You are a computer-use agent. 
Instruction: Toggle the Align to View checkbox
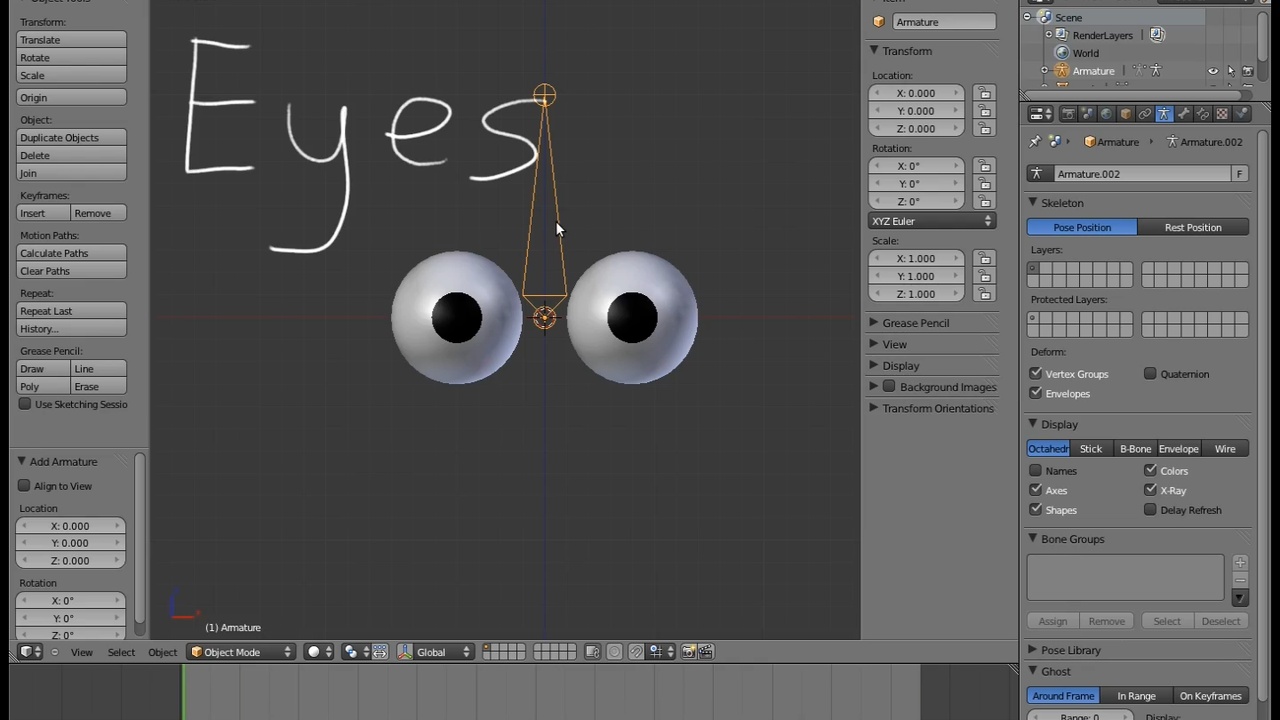click(x=24, y=486)
